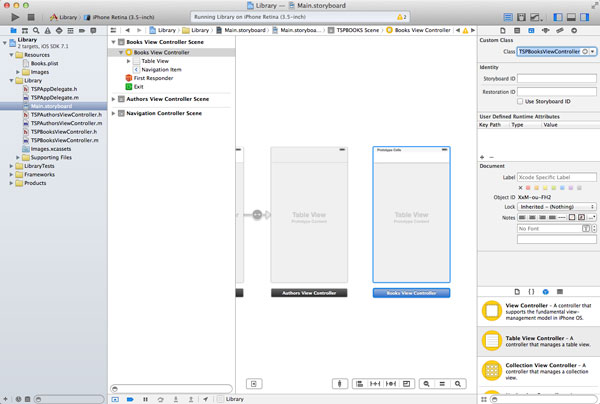Click the Books View Controller label bar
This screenshot has width=600, height=404.
411,293
